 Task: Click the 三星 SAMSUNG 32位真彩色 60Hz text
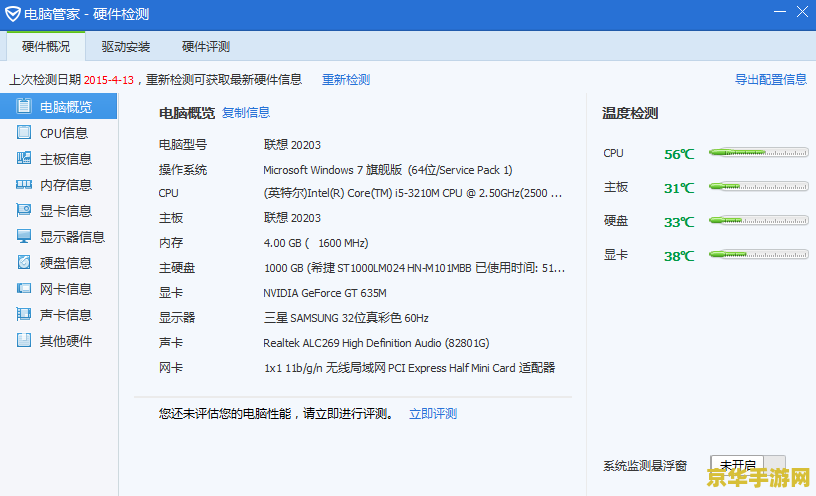[x=346, y=318]
